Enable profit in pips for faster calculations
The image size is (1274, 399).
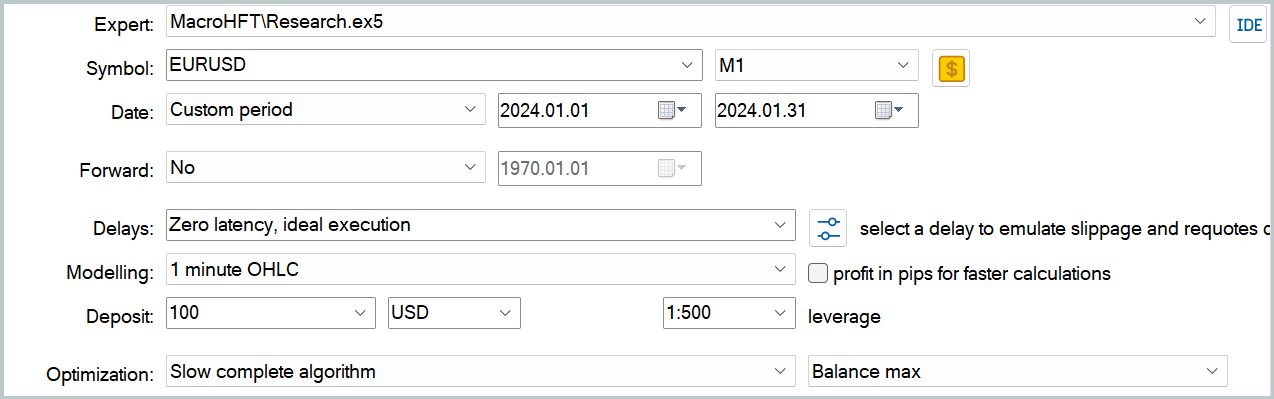click(818, 273)
